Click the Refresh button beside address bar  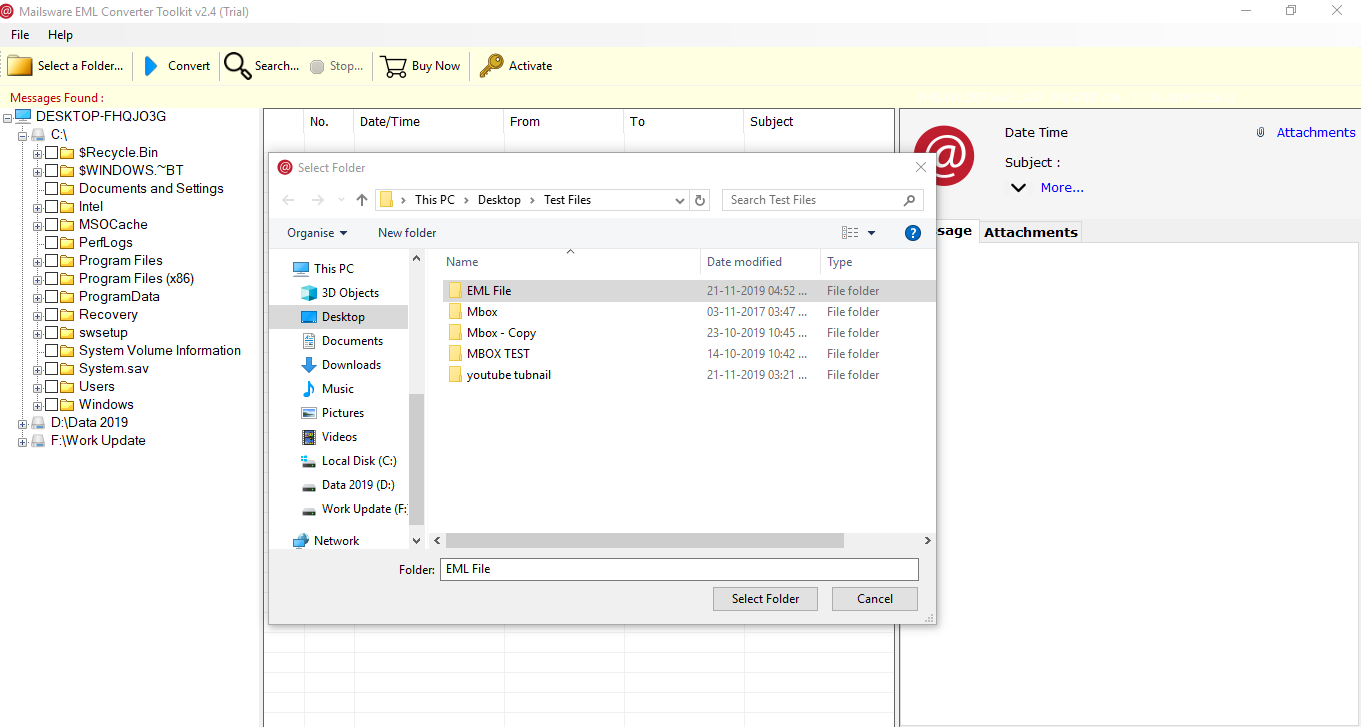pos(701,200)
